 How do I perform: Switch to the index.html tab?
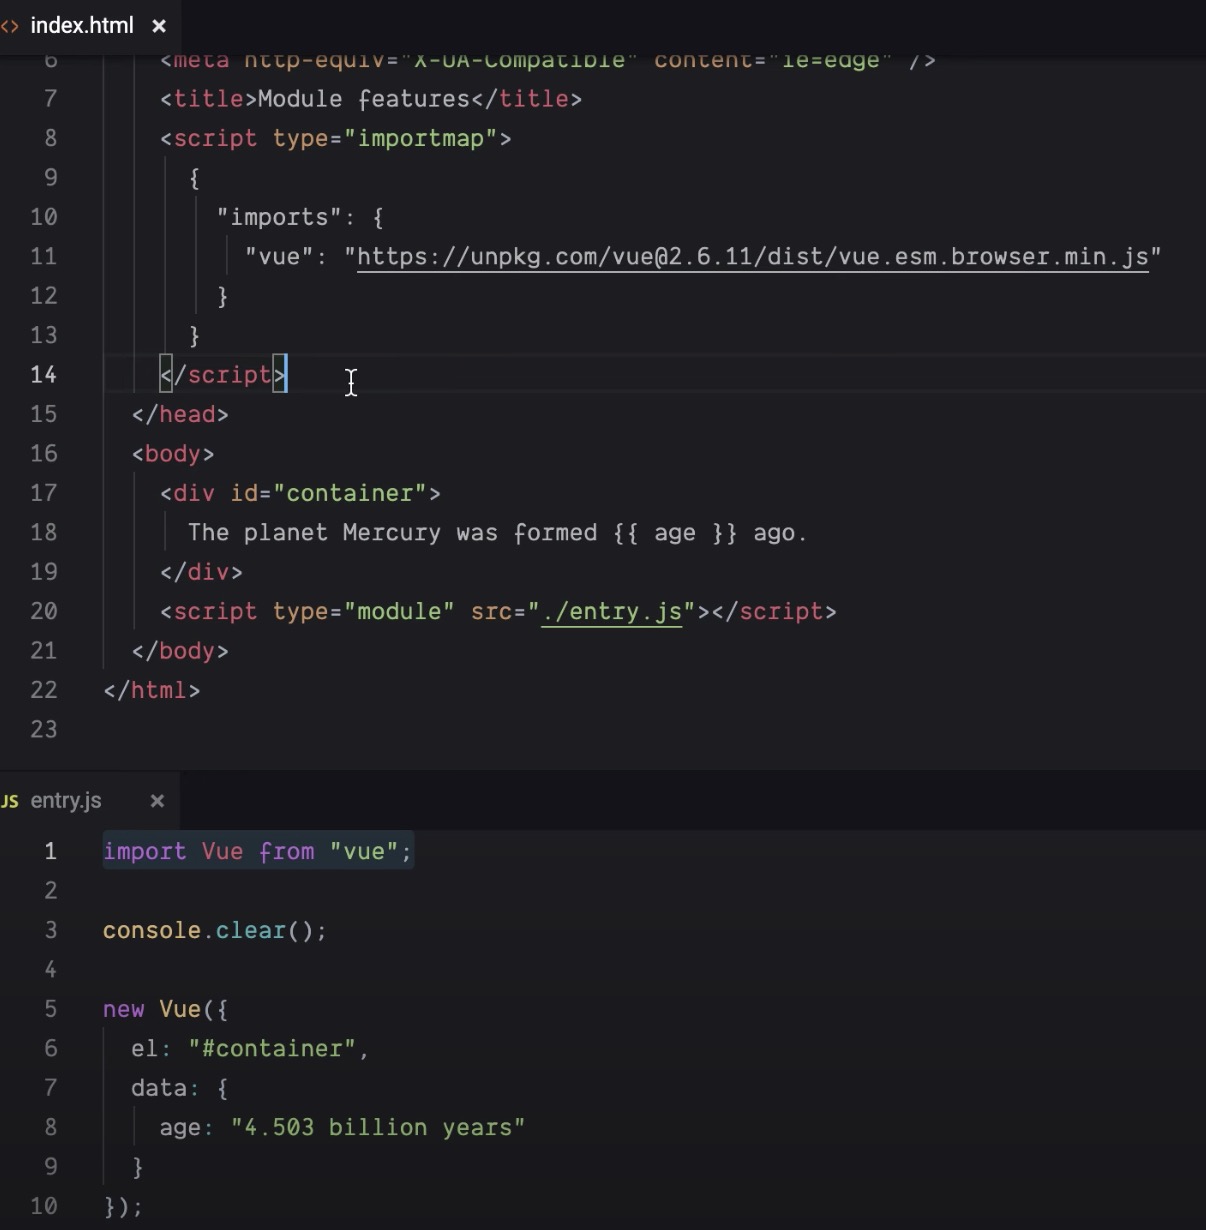[x=81, y=26]
